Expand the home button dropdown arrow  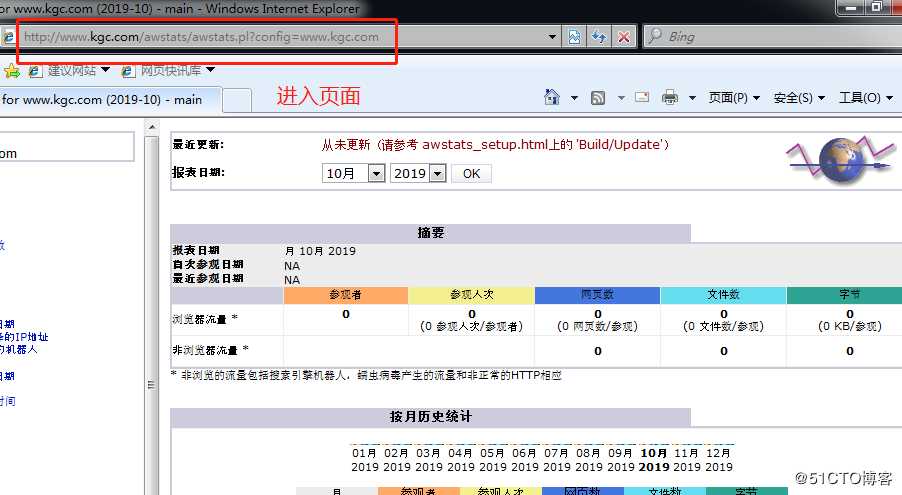(x=574, y=98)
